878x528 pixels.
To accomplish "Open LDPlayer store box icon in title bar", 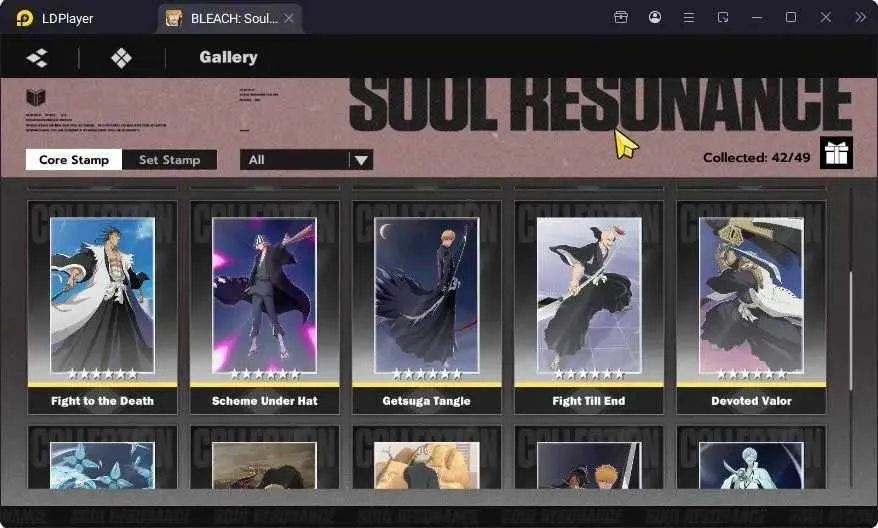I will tap(620, 17).
